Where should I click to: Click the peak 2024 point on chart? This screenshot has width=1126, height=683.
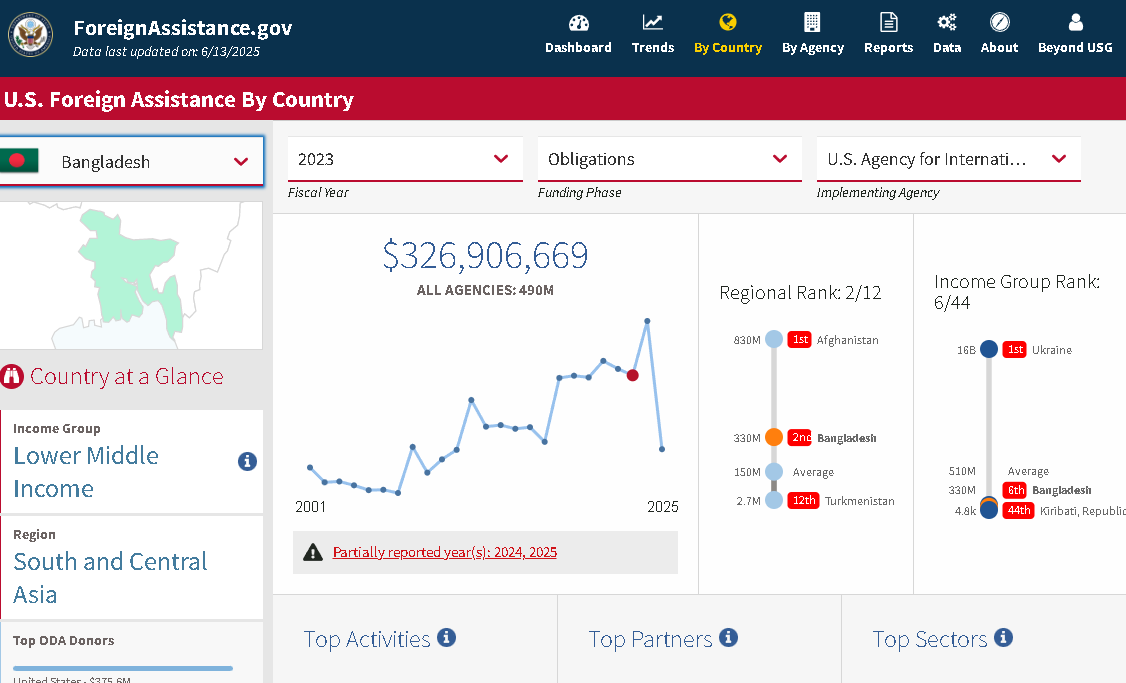click(647, 321)
